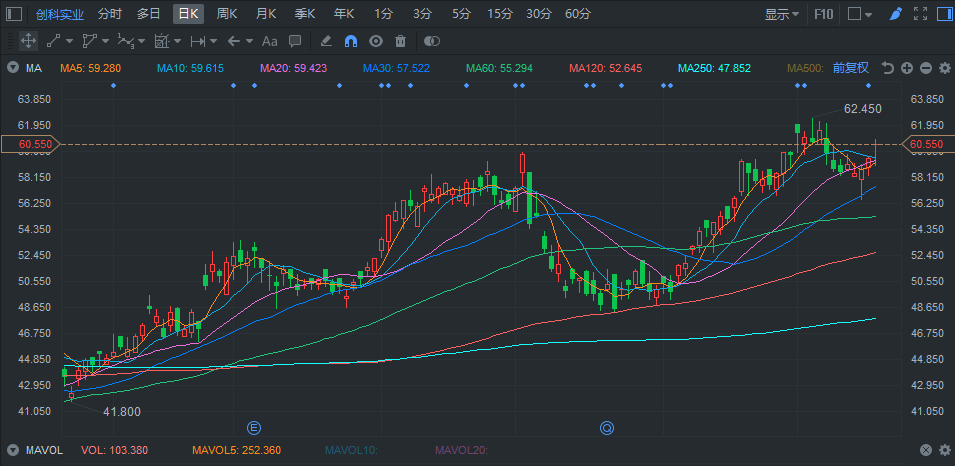The height and width of the screenshot is (466, 955).
Task: Expand the line tool dropdown arrow
Action: click(x=69, y=41)
